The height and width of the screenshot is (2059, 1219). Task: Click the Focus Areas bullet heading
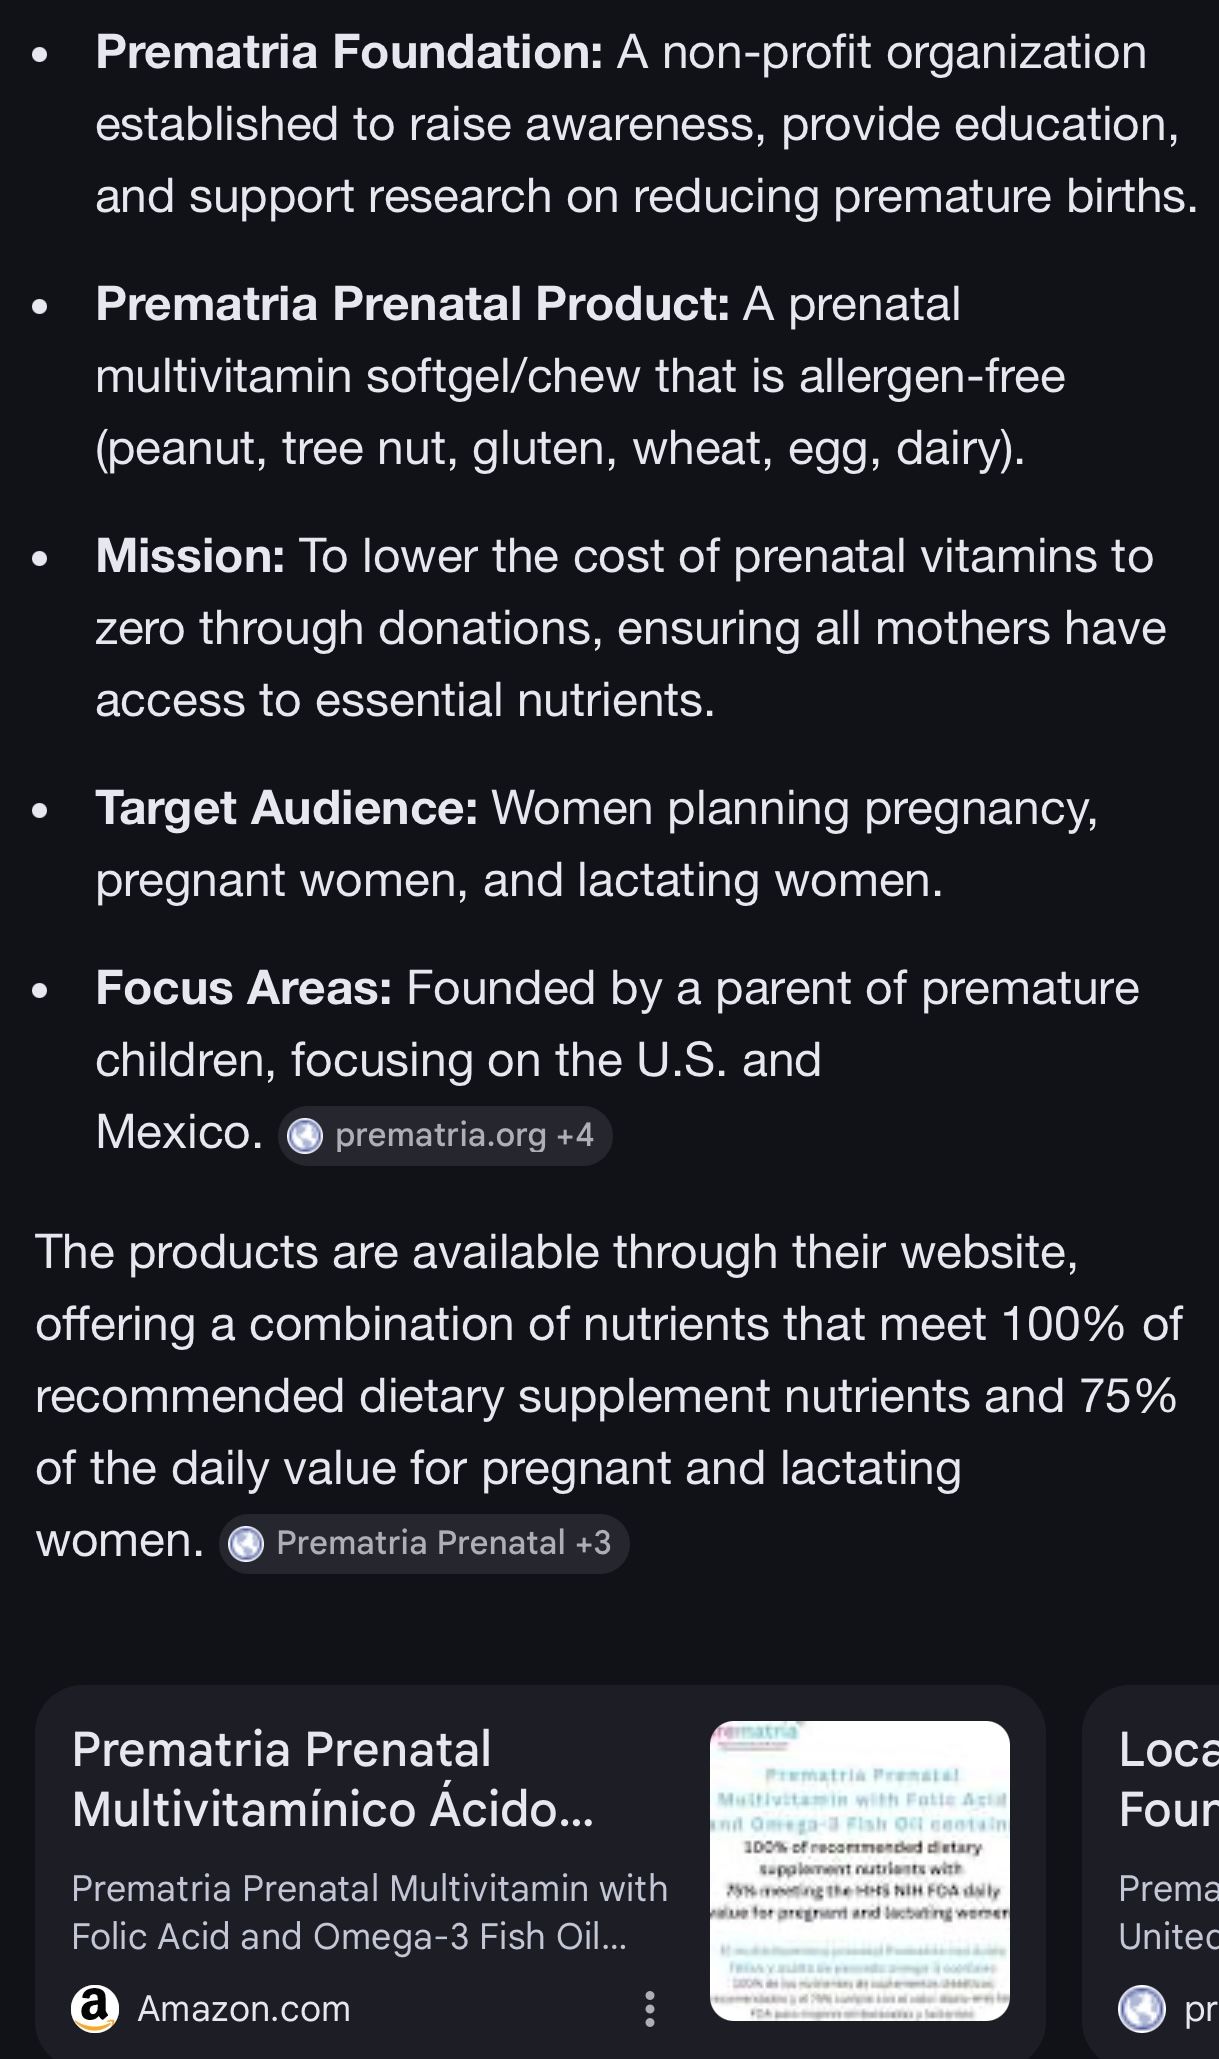click(x=243, y=989)
